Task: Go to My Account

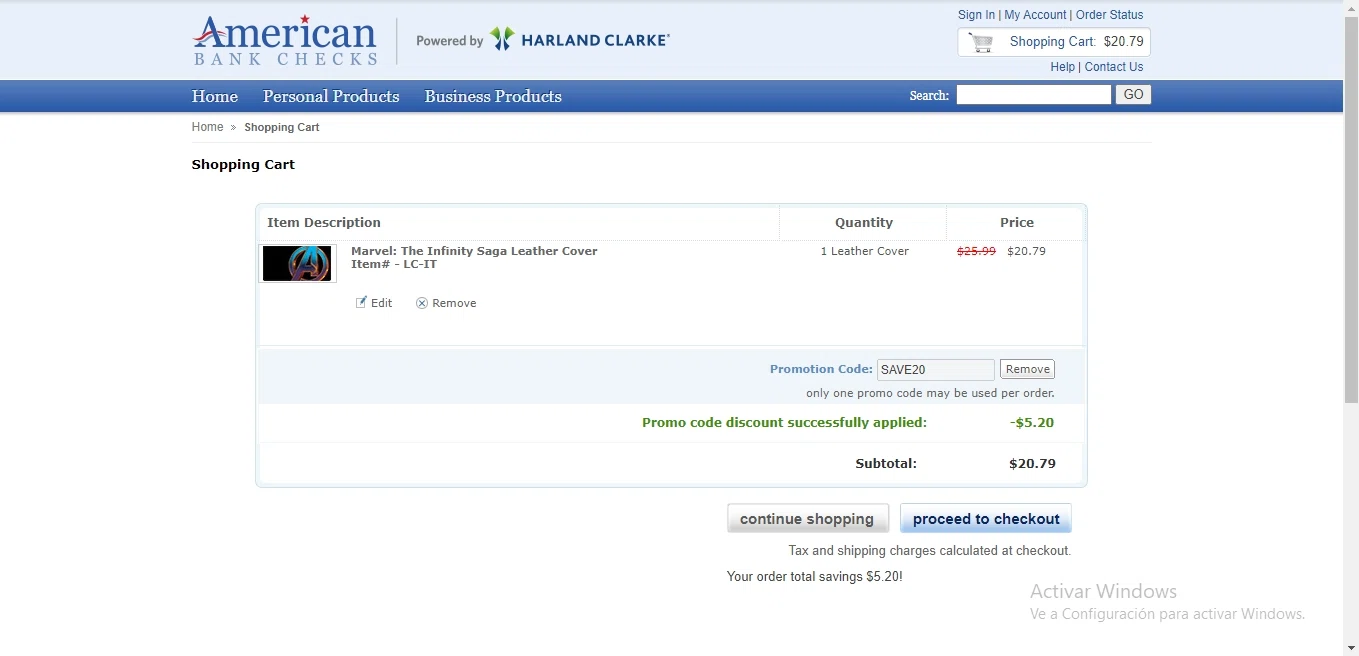Action: [x=1035, y=15]
